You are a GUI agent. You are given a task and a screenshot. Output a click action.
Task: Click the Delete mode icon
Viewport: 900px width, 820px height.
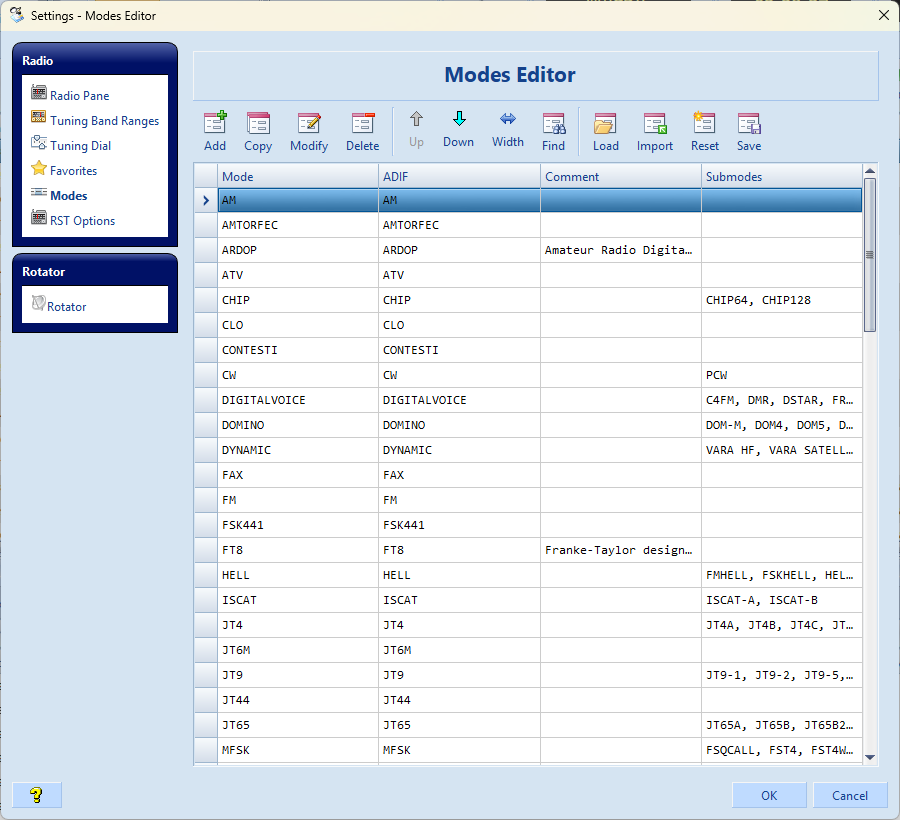click(x=362, y=124)
